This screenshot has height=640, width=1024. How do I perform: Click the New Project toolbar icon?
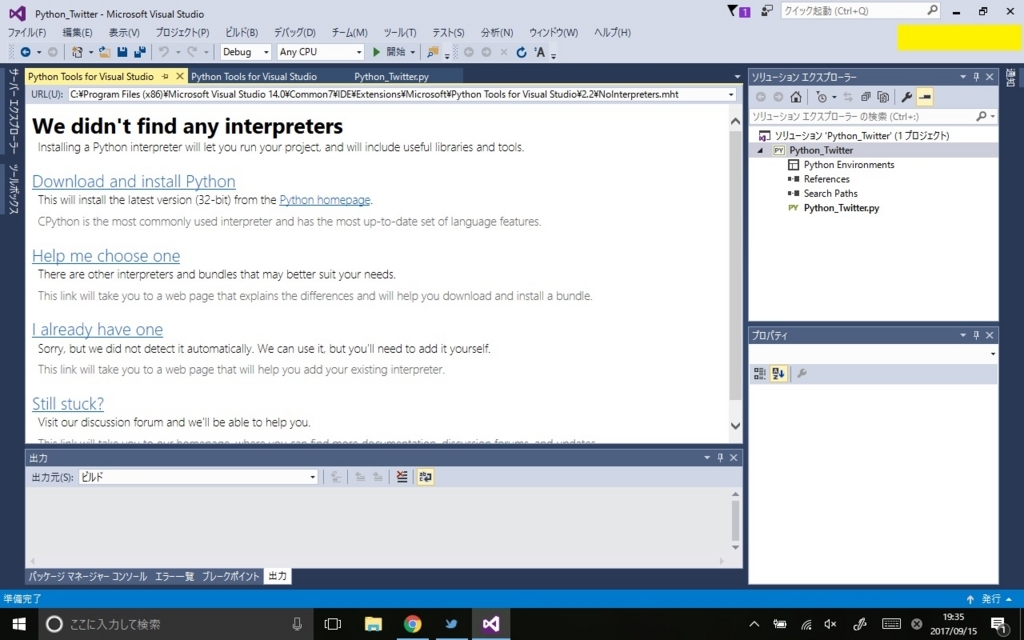pos(78,52)
